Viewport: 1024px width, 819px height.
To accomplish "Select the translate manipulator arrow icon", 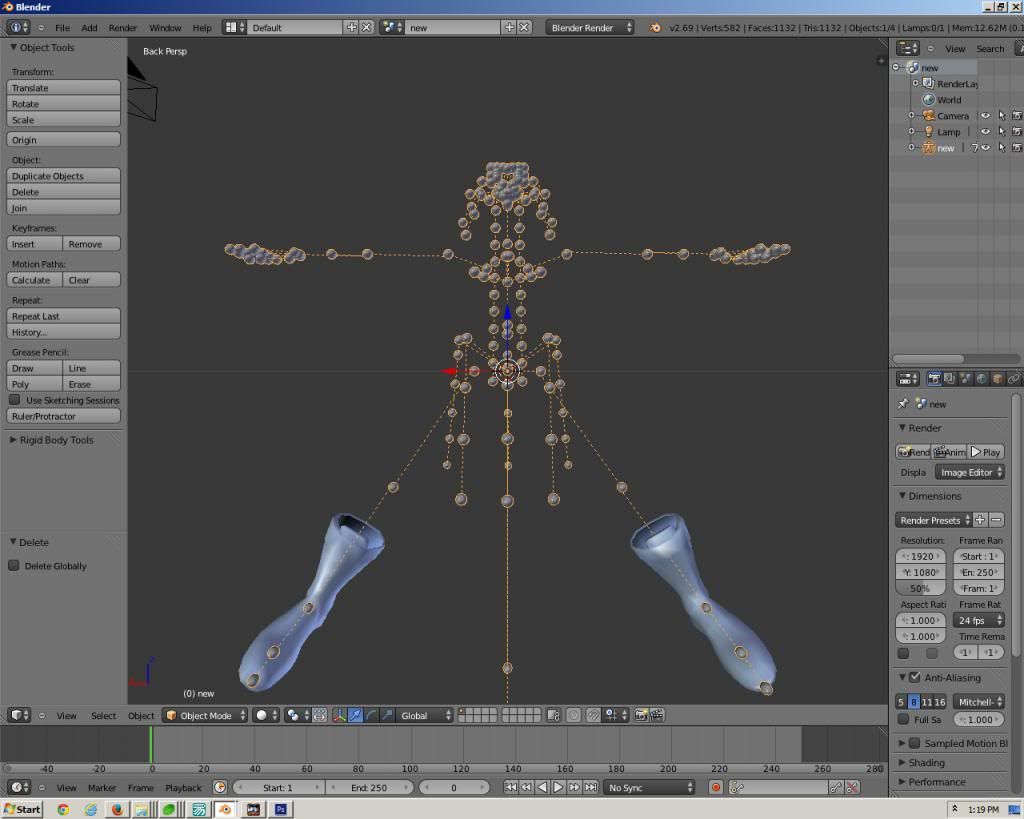I will click(x=355, y=715).
